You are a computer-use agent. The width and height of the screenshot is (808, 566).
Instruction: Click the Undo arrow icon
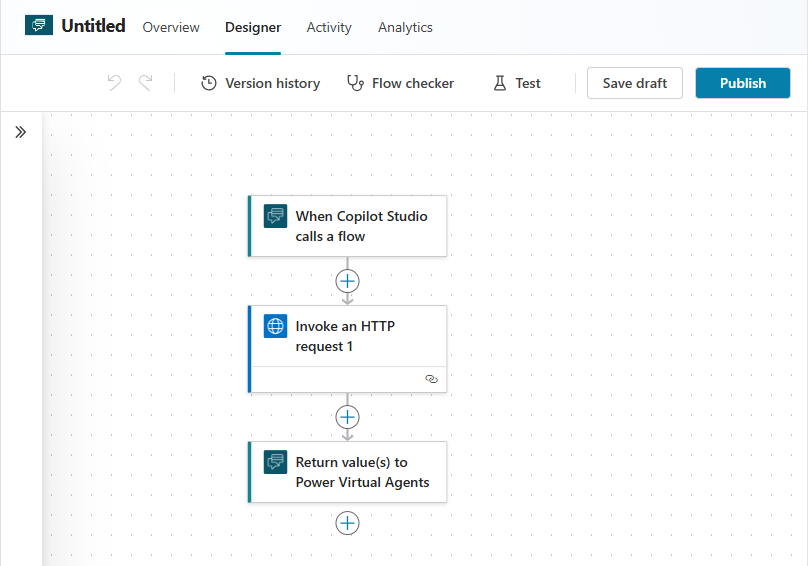pos(114,83)
